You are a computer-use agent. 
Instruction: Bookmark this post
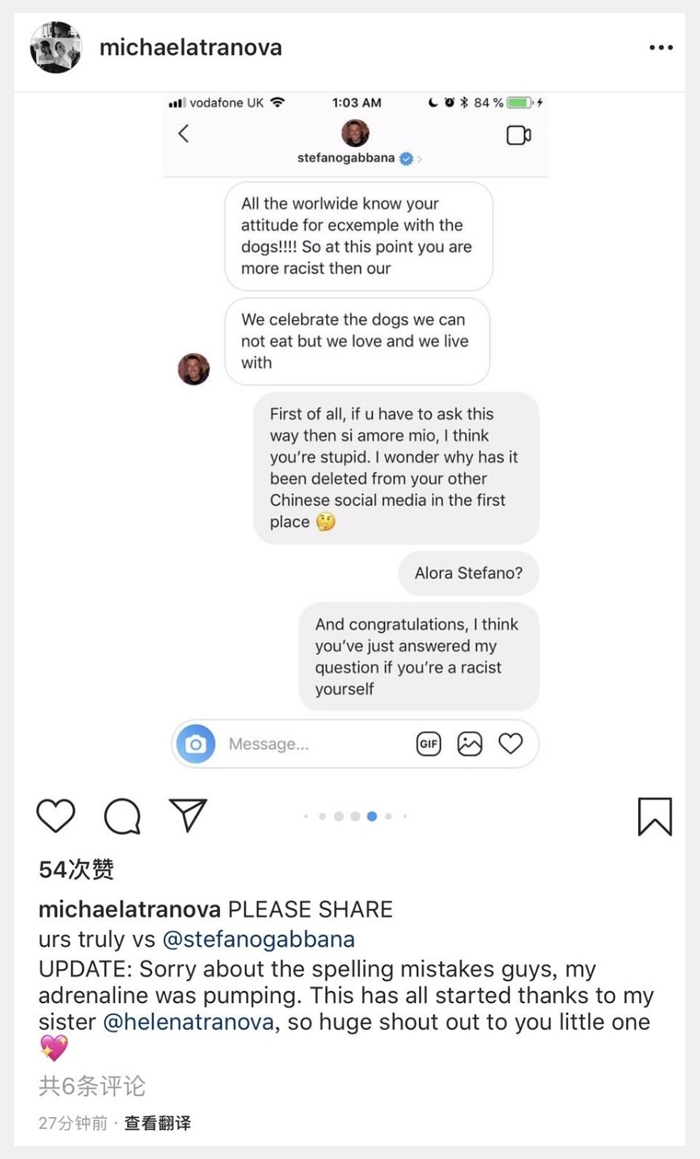point(655,816)
